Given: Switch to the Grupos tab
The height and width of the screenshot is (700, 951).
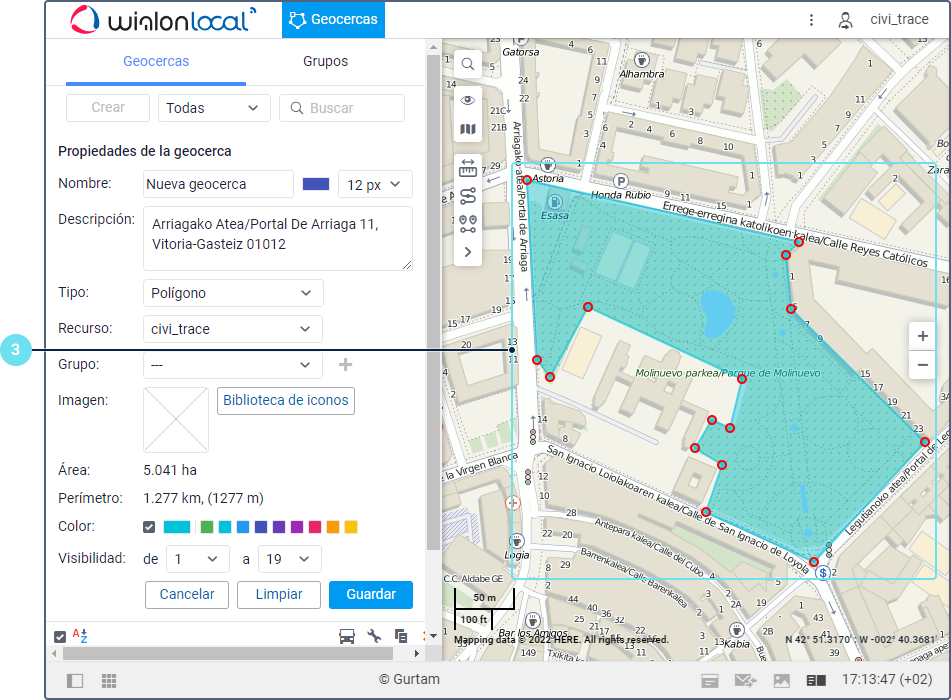Looking at the screenshot, I should click(325, 61).
